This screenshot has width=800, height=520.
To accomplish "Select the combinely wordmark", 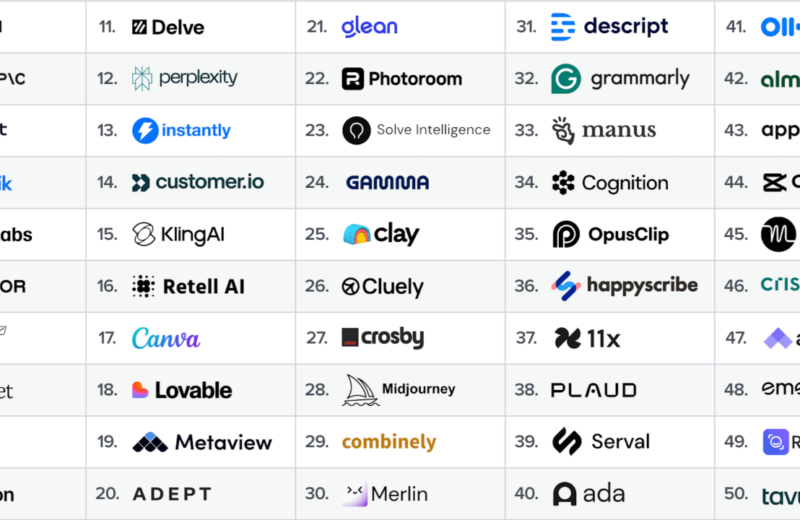I will click(389, 442).
